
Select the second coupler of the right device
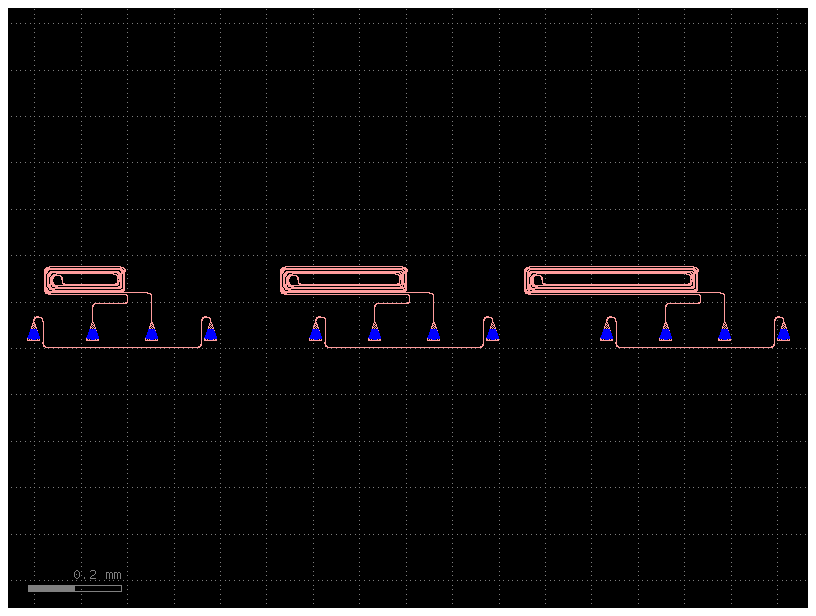(664, 333)
